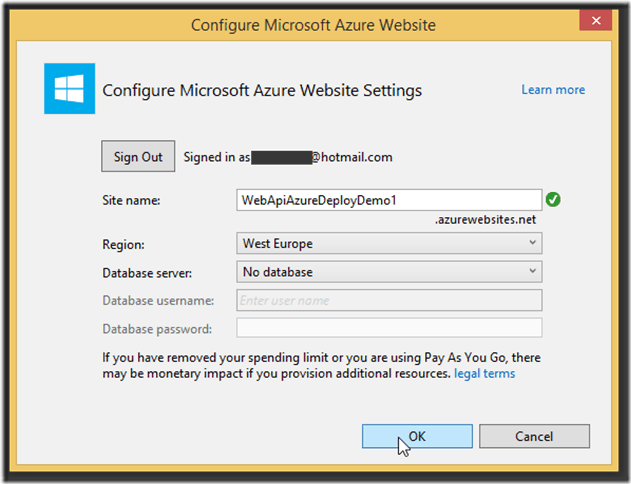The width and height of the screenshot is (631, 484).
Task: Click the Database password field
Action: 389,328
